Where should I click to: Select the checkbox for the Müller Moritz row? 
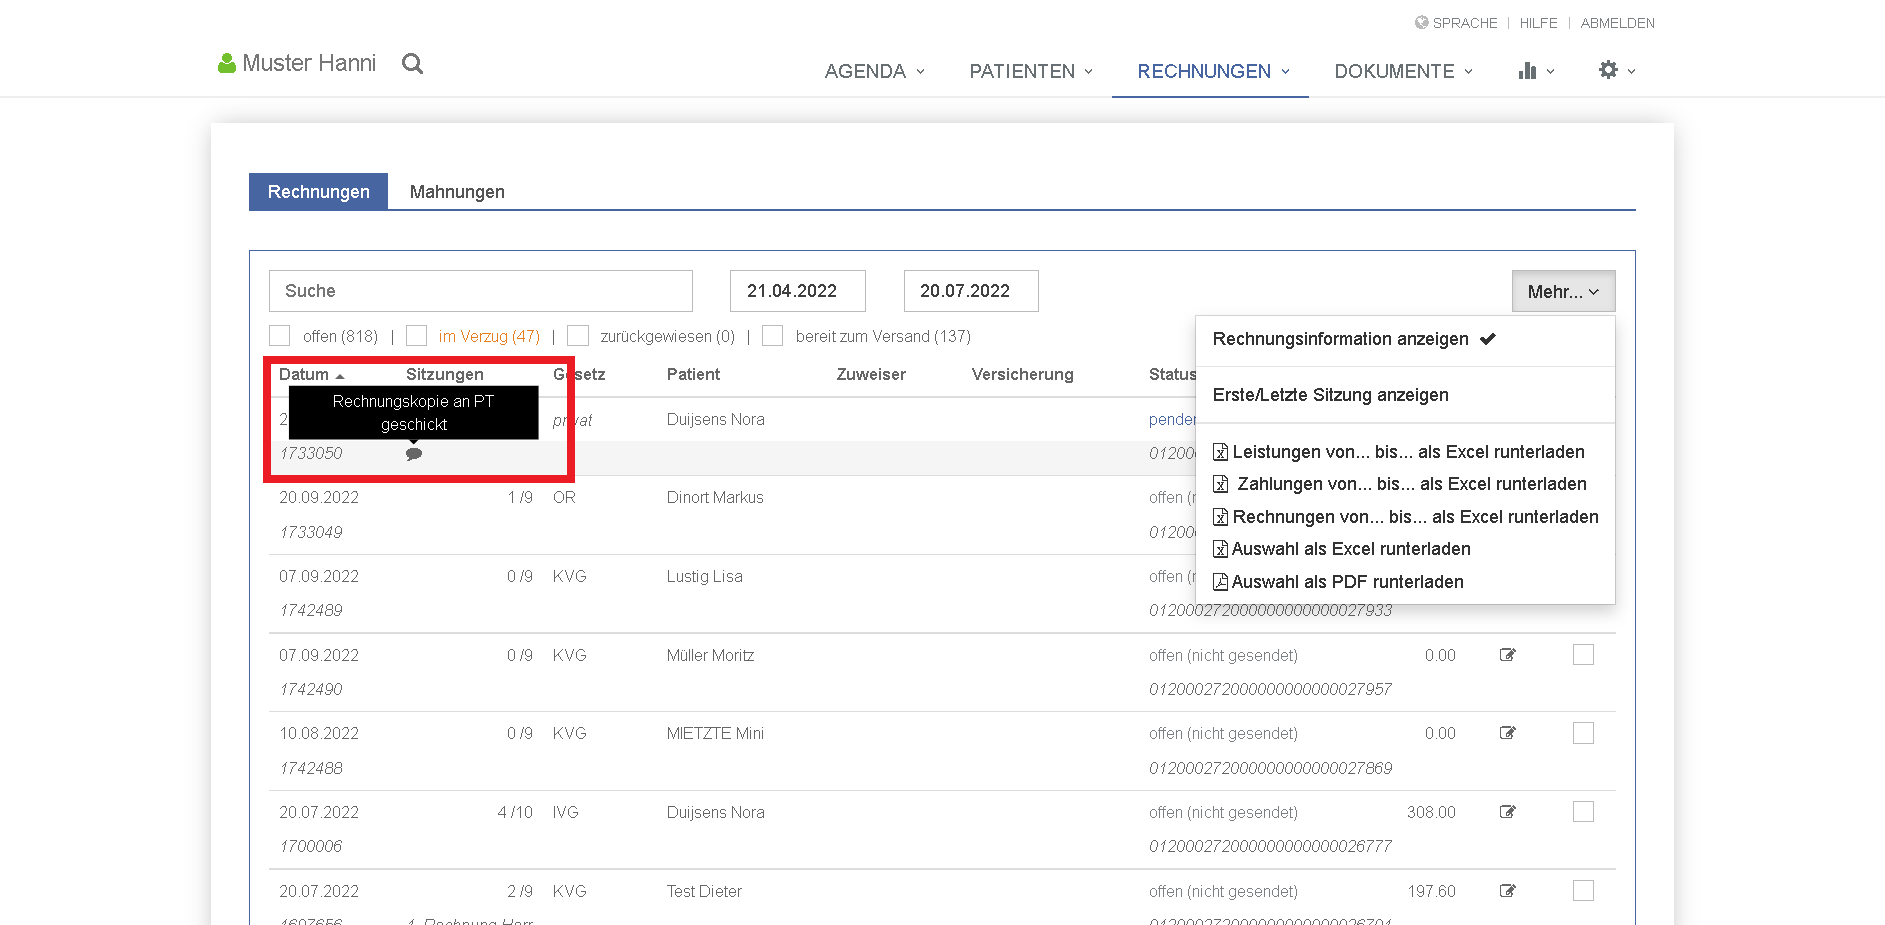coord(1583,655)
